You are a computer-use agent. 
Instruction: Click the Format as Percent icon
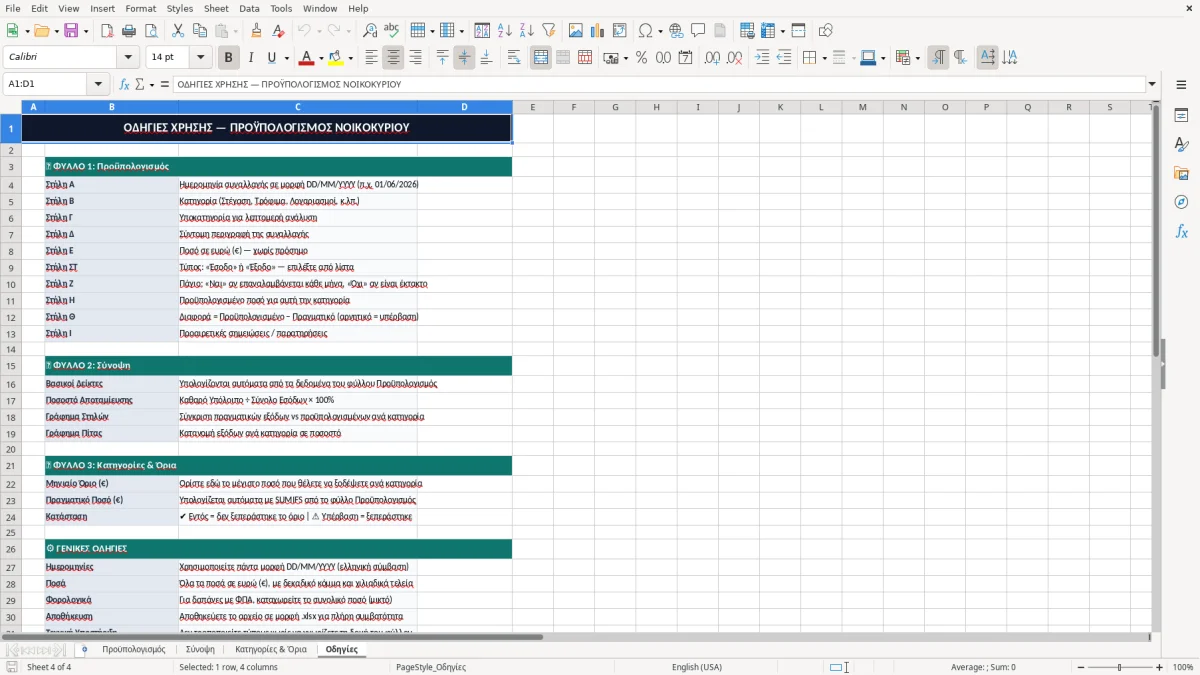[641, 58]
